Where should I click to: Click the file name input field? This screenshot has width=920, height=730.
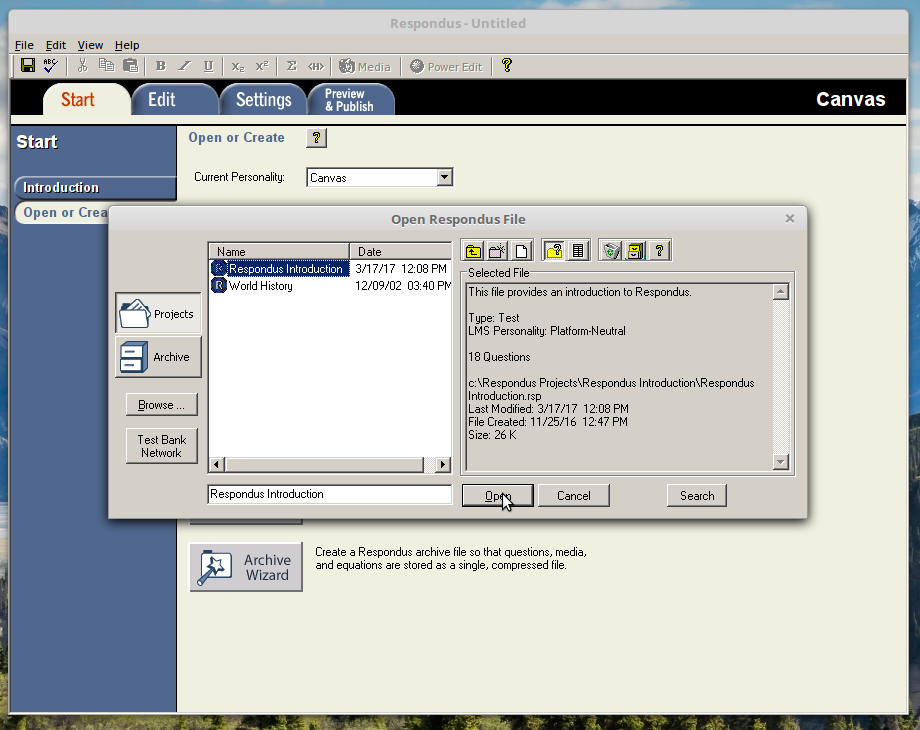point(330,494)
